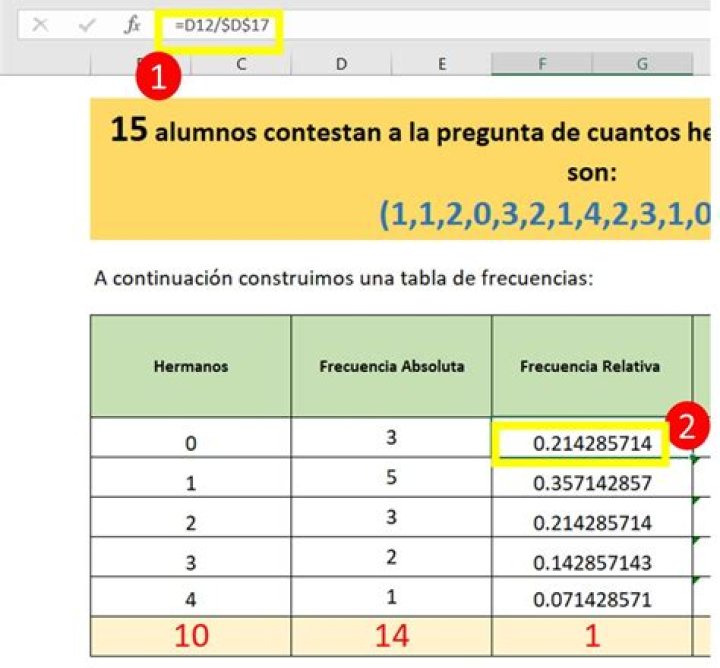Select Hermanos cell with value 3
Screen dimensions: 720x668
pyautogui.click(x=191, y=557)
